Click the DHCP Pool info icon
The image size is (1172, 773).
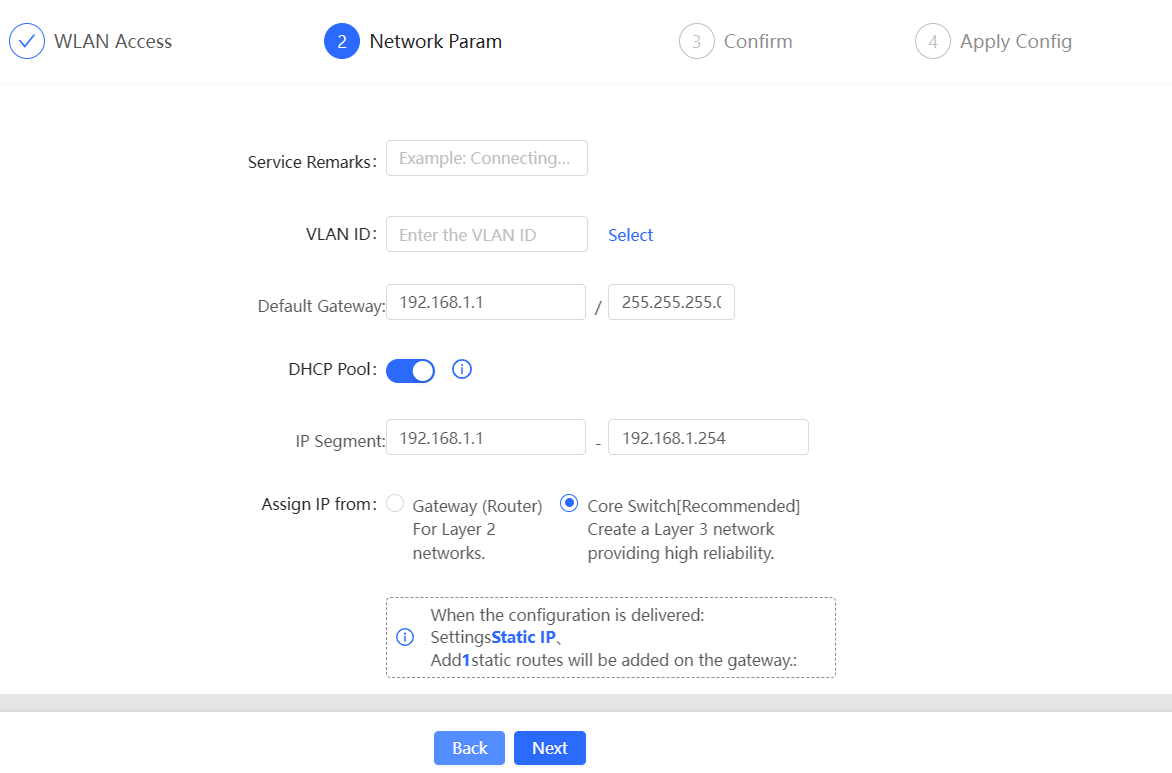tap(462, 369)
